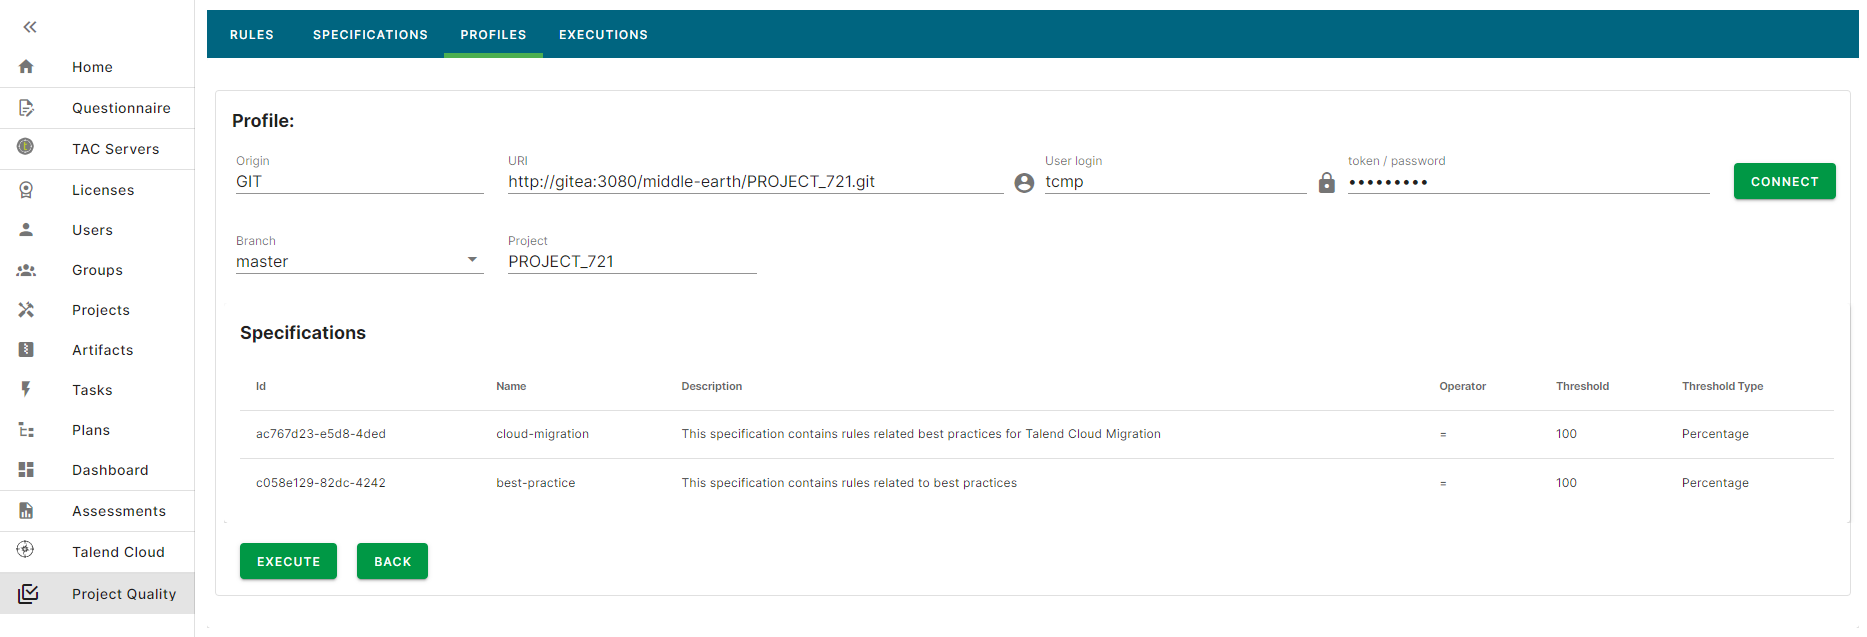The height and width of the screenshot is (637, 1867).
Task: Click the lock icon beside password field
Action: 1326,182
